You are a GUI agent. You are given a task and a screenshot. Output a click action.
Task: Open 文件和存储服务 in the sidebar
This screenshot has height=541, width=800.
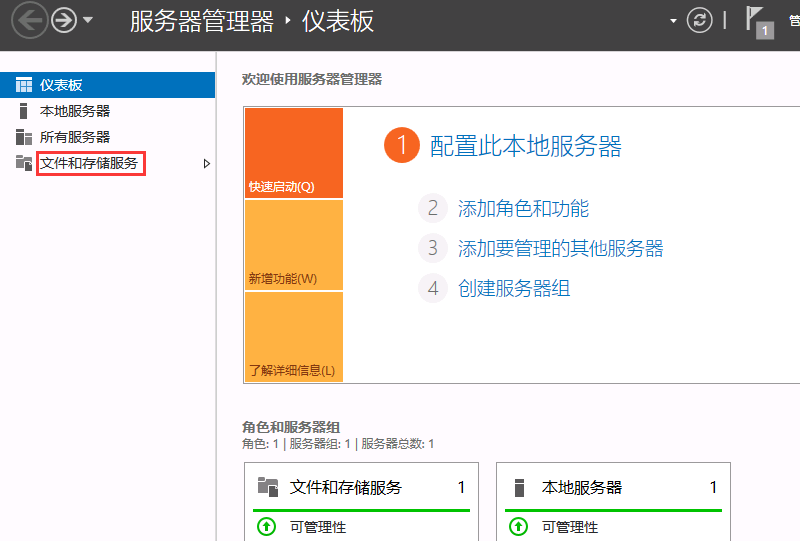click(x=89, y=163)
